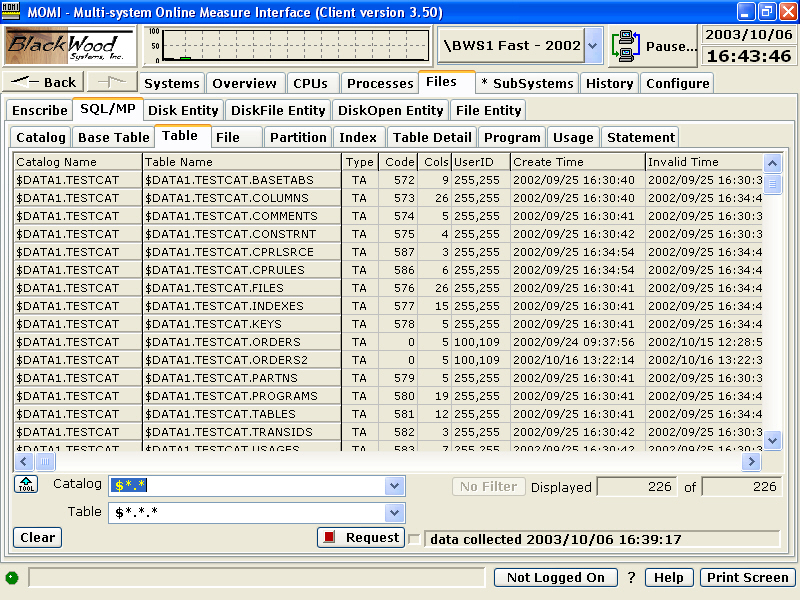Click the green status indicator at bottom left
The width and height of the screenshot is (800, 600).
pyautogui.click(x=12, y=577)
